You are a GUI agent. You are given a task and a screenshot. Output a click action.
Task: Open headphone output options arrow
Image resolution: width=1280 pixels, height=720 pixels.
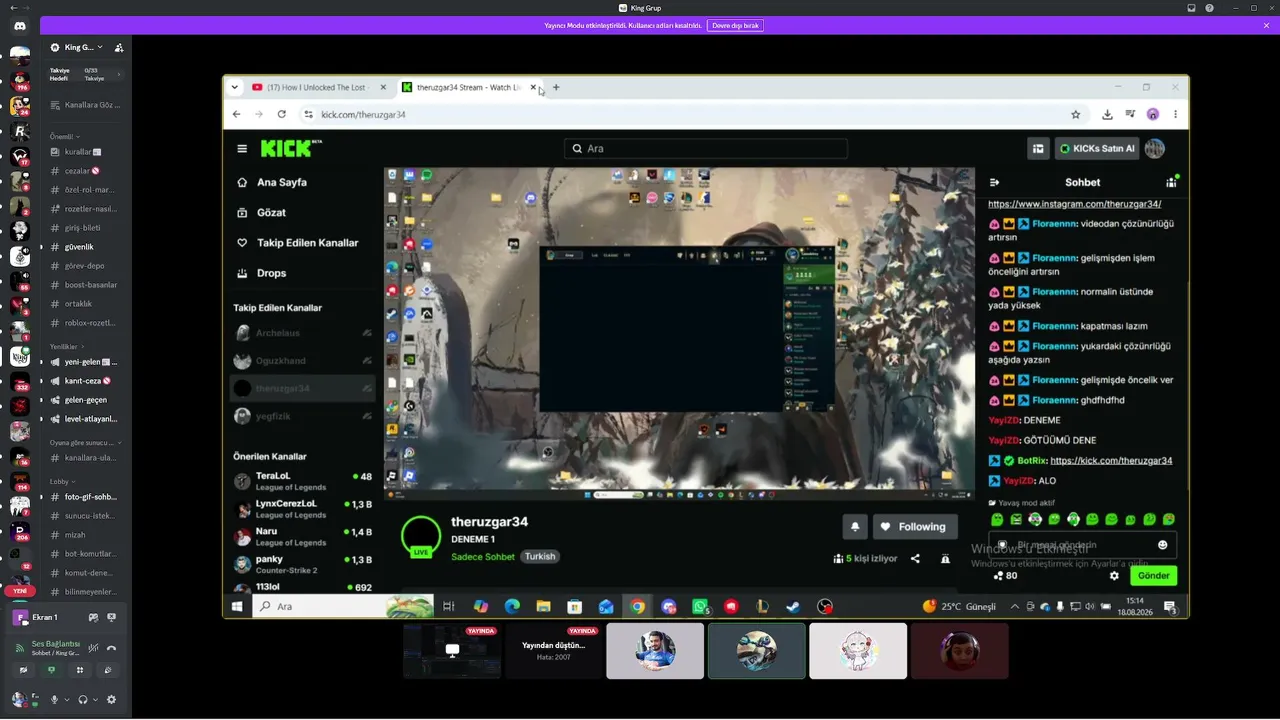click(95, 700)
